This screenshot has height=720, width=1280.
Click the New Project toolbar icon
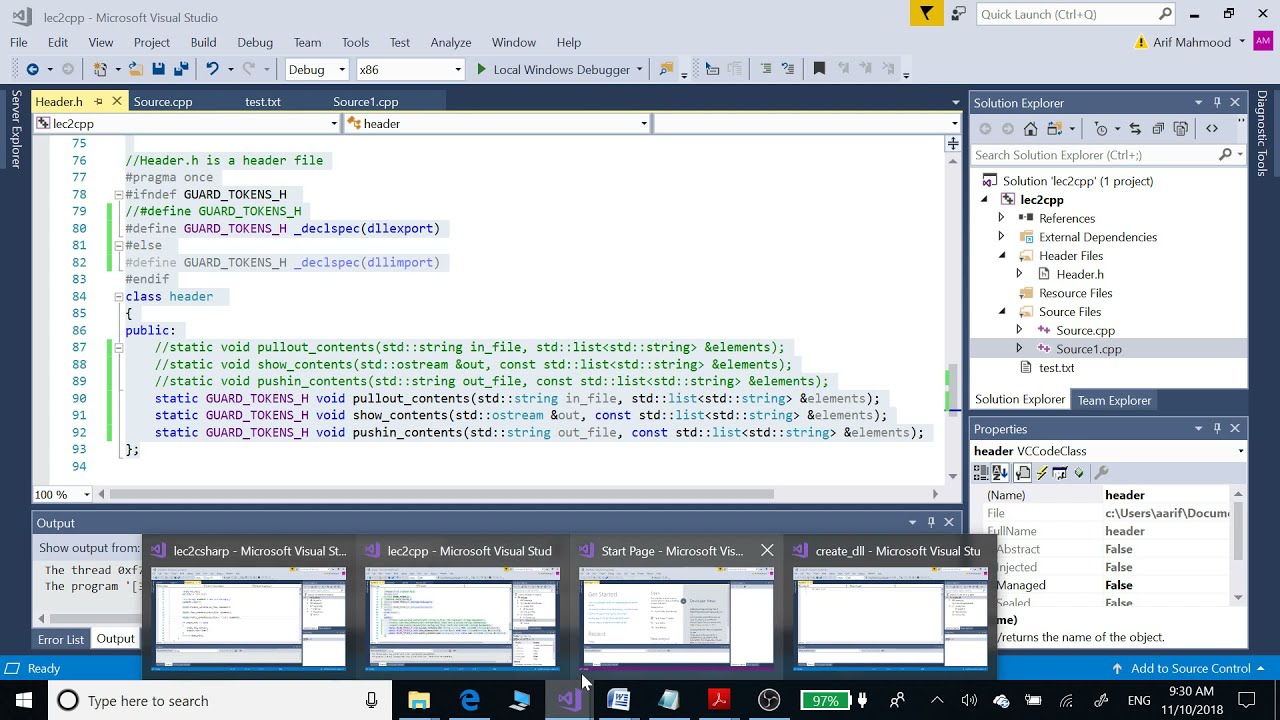tap(100, 69)
